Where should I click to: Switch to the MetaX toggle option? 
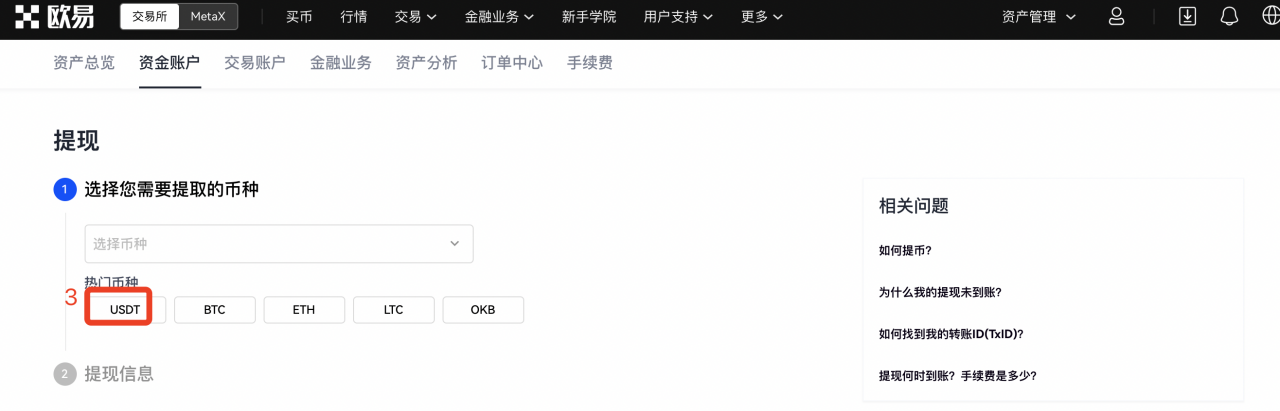pyautogui.click(x=208, y=17)
